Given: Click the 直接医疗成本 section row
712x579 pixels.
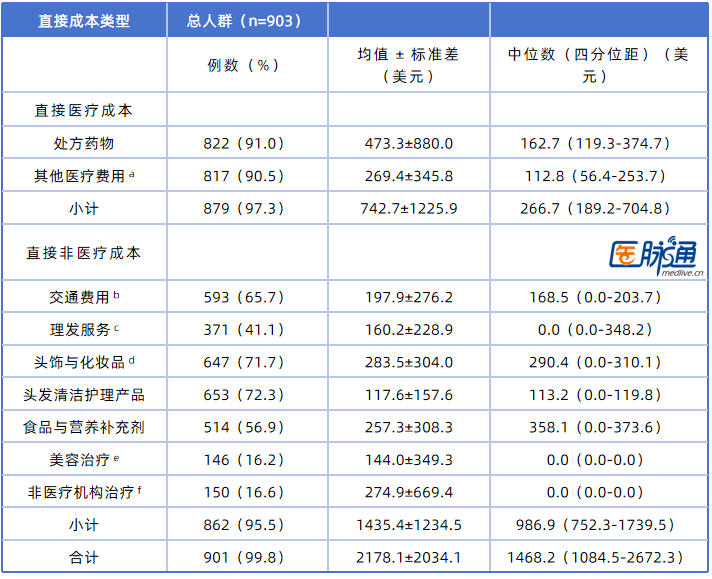Looking at the screenshot, I should (84, 111).
